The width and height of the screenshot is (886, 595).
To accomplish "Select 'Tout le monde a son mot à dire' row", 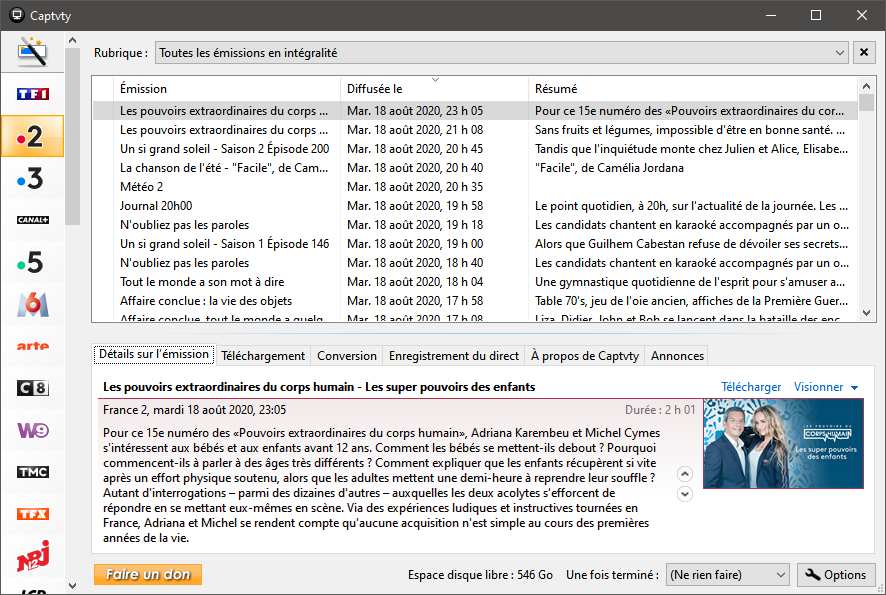I will (475, 282).
